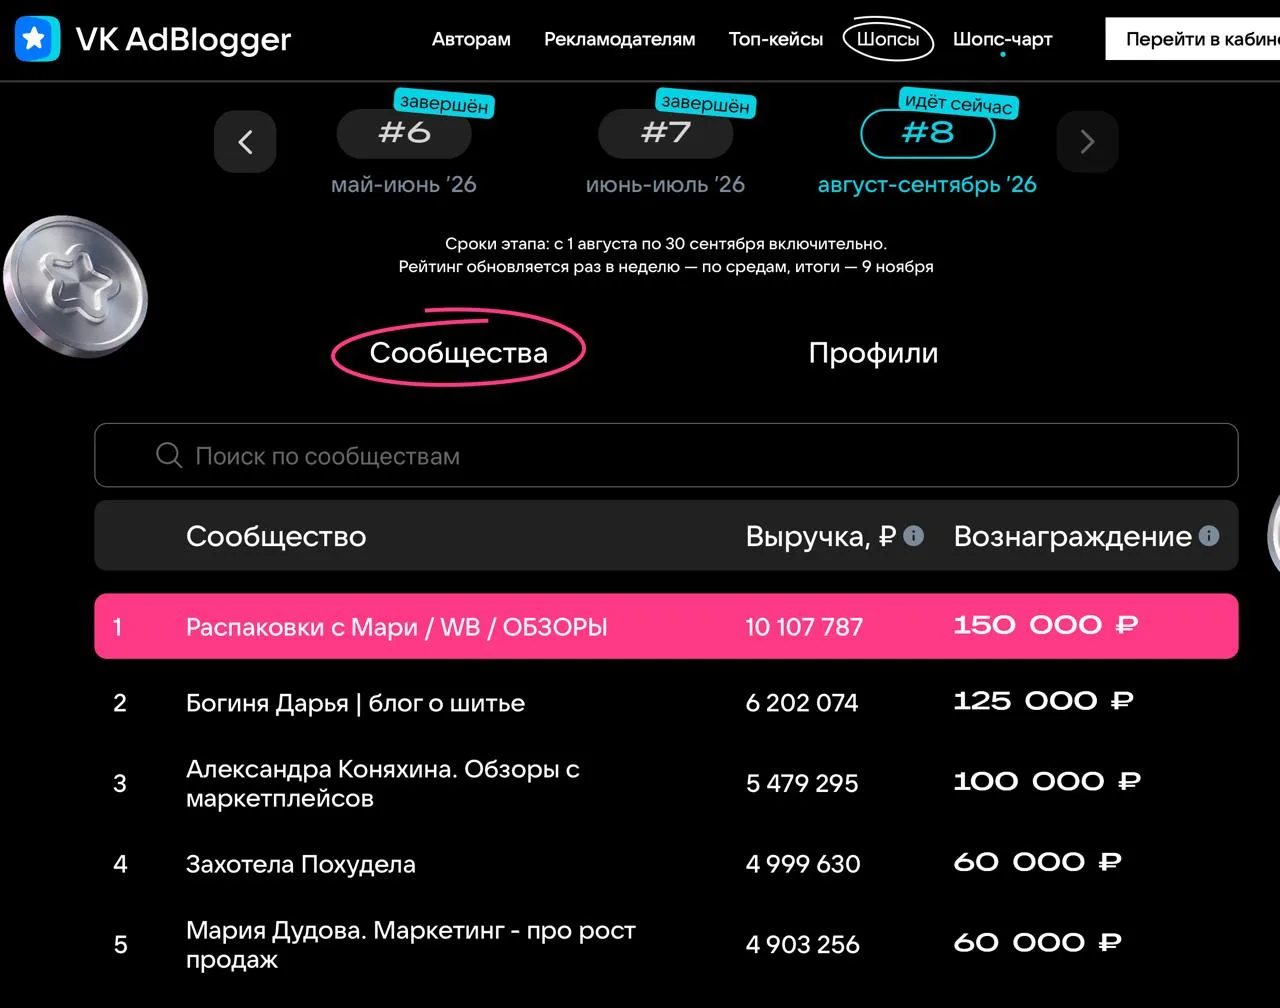This screenshot has height=1008, width=1280.
Task: Open the Топ-кейсы menu item
Action: coord(776,39)
